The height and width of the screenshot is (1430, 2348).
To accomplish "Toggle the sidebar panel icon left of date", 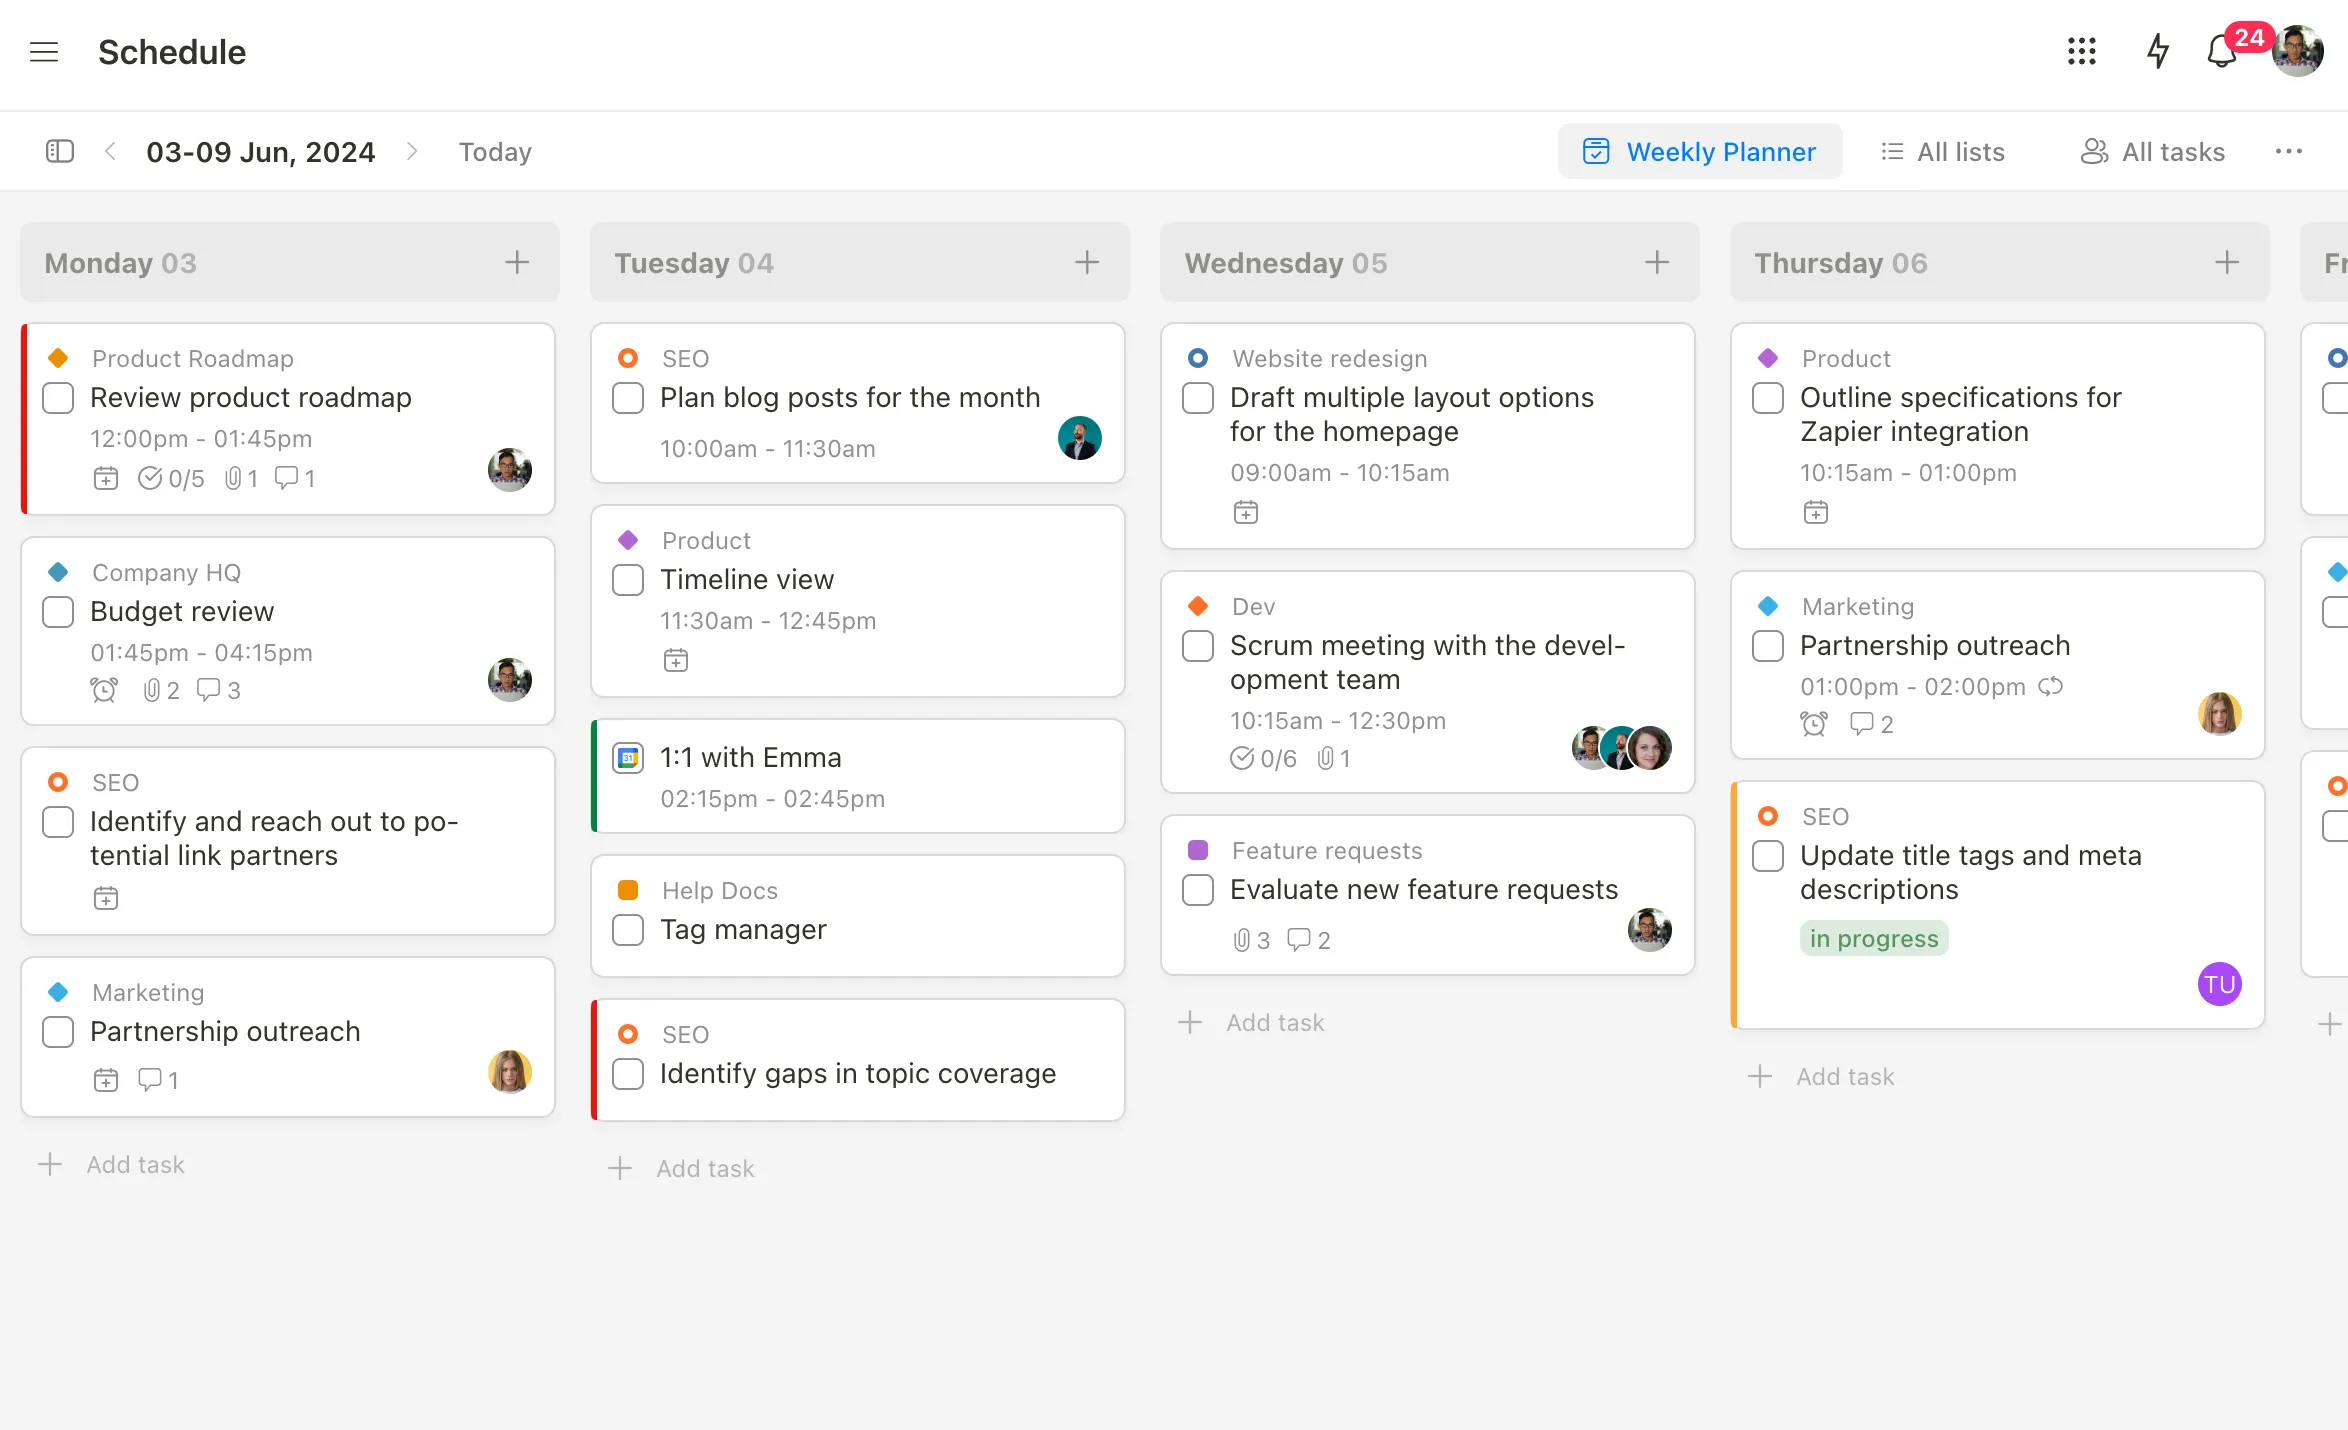I will point(59,151).
